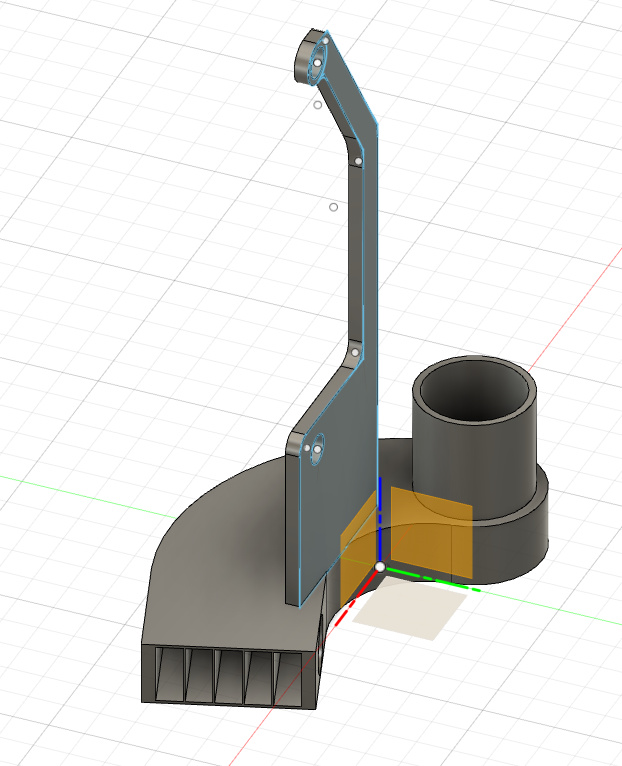Select the orange origin plane overlapping the cylinder base
Image resolution: width=622 pixels, height=766 pixels.
click(x=431, y=532)
